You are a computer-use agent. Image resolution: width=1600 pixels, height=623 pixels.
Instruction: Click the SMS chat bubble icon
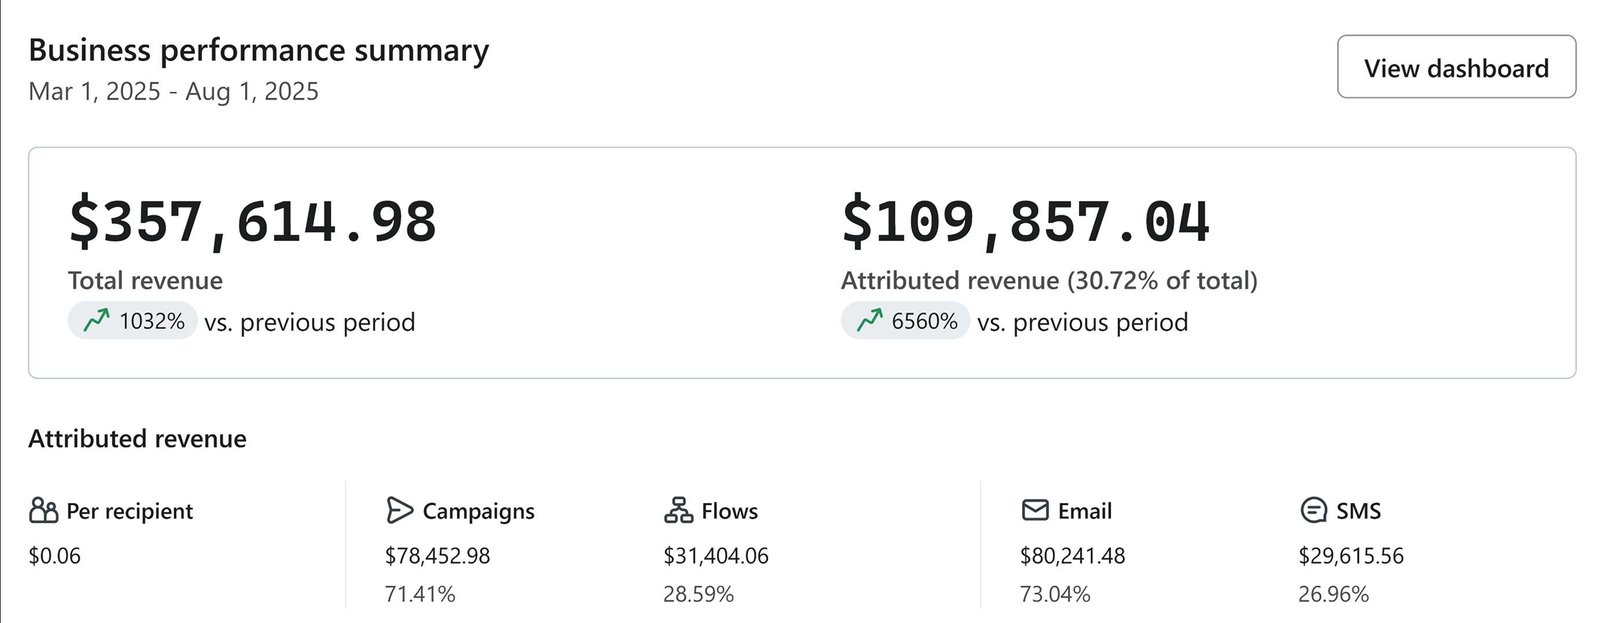point(1313,511)
